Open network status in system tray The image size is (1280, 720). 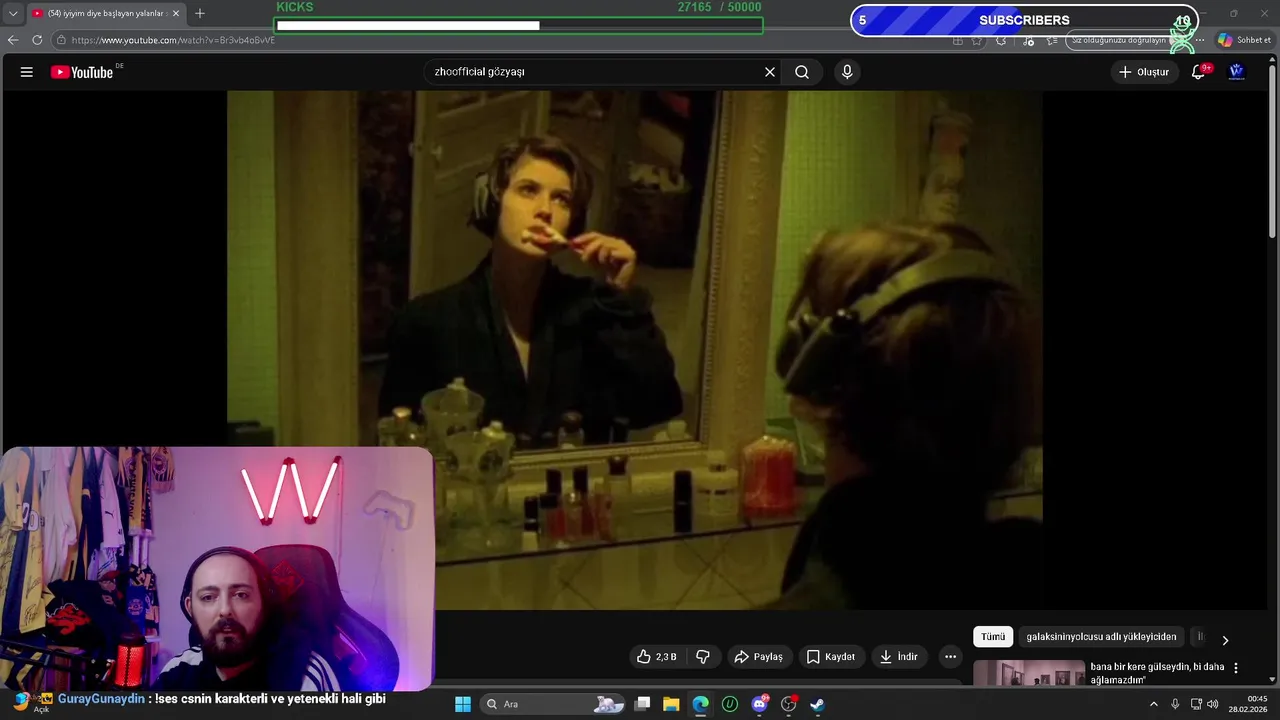pyautogui.click(x=1196, y=704)
